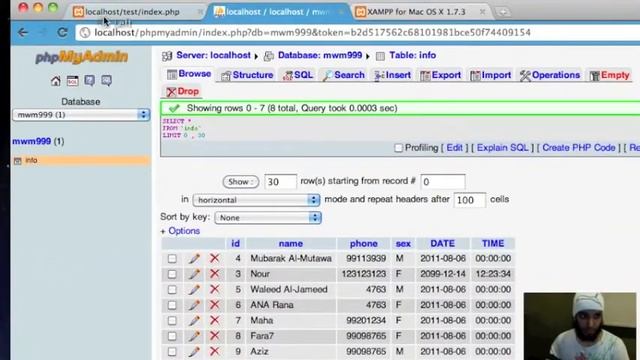
Task: Edit row for Mubarak Al-Mutawa with pencil icon
Action: 194,258
